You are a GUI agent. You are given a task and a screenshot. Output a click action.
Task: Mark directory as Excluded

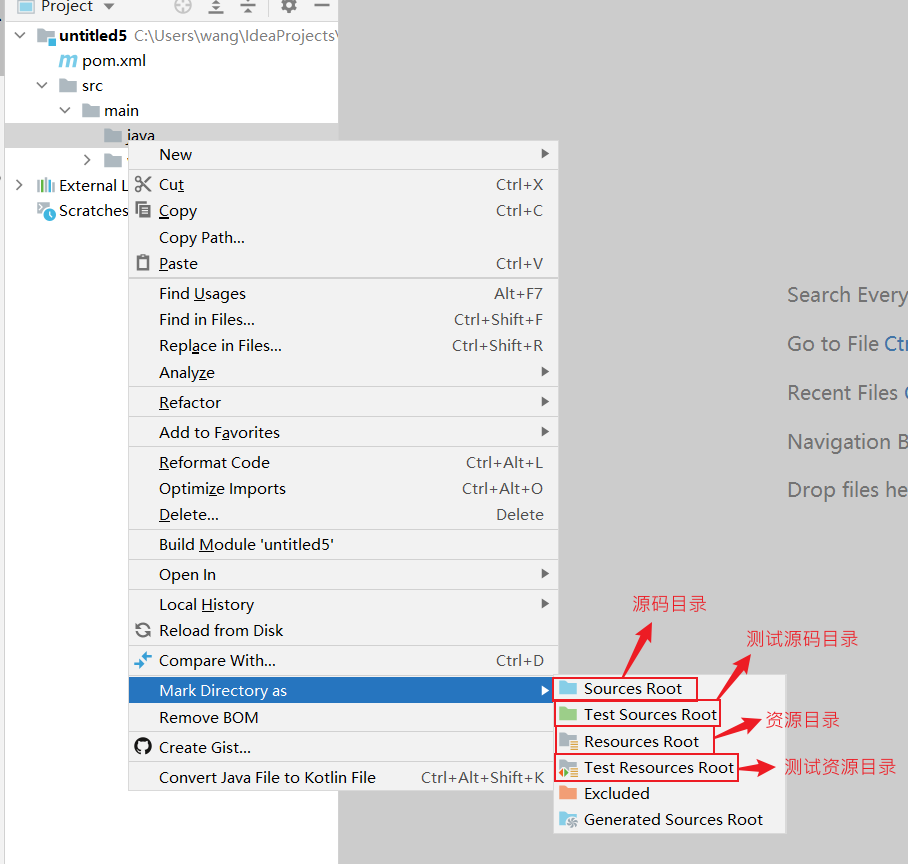(669, 793)
